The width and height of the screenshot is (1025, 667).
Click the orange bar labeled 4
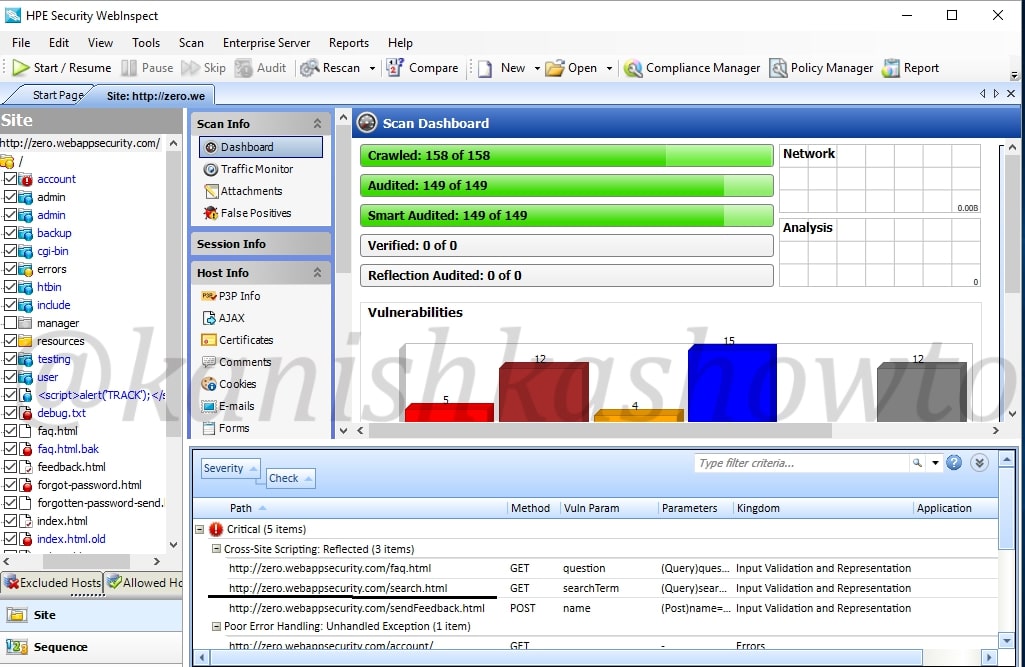[639, 416]
